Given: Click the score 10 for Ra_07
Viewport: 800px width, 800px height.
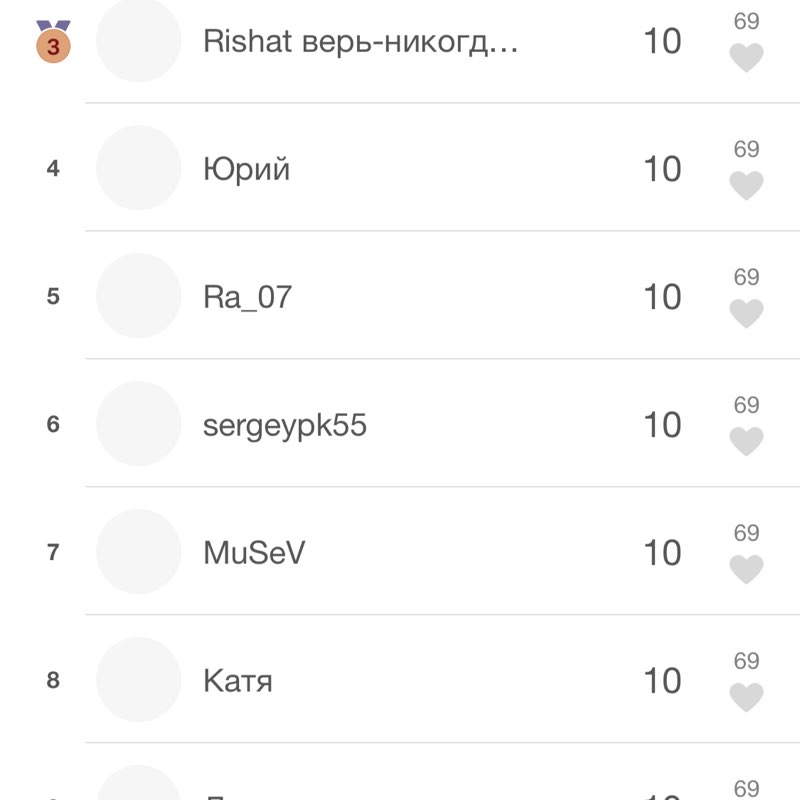Looking at the screenshot, I should pyautogui.click(x=662, y=297).
